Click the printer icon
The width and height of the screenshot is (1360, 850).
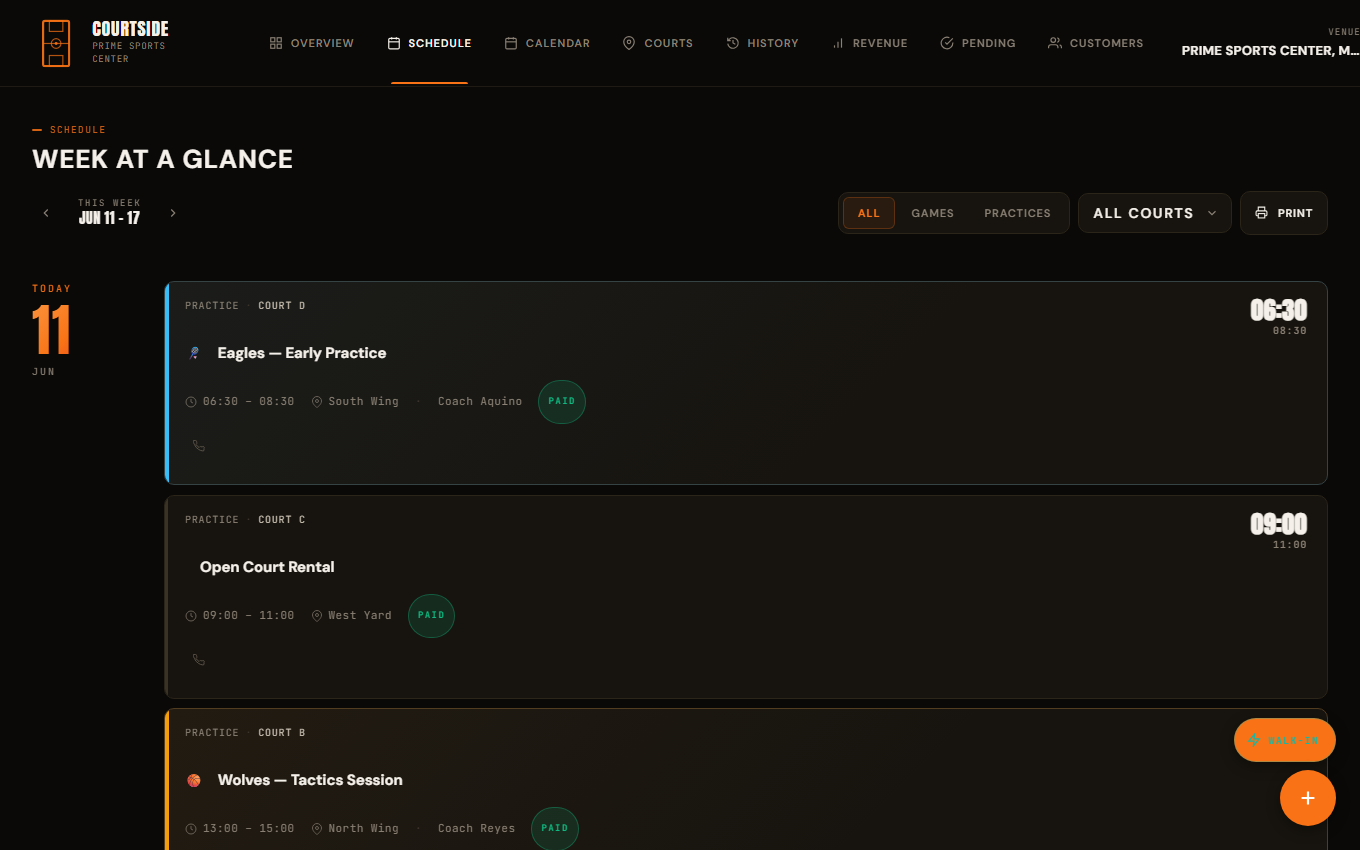coord(1262,213)
